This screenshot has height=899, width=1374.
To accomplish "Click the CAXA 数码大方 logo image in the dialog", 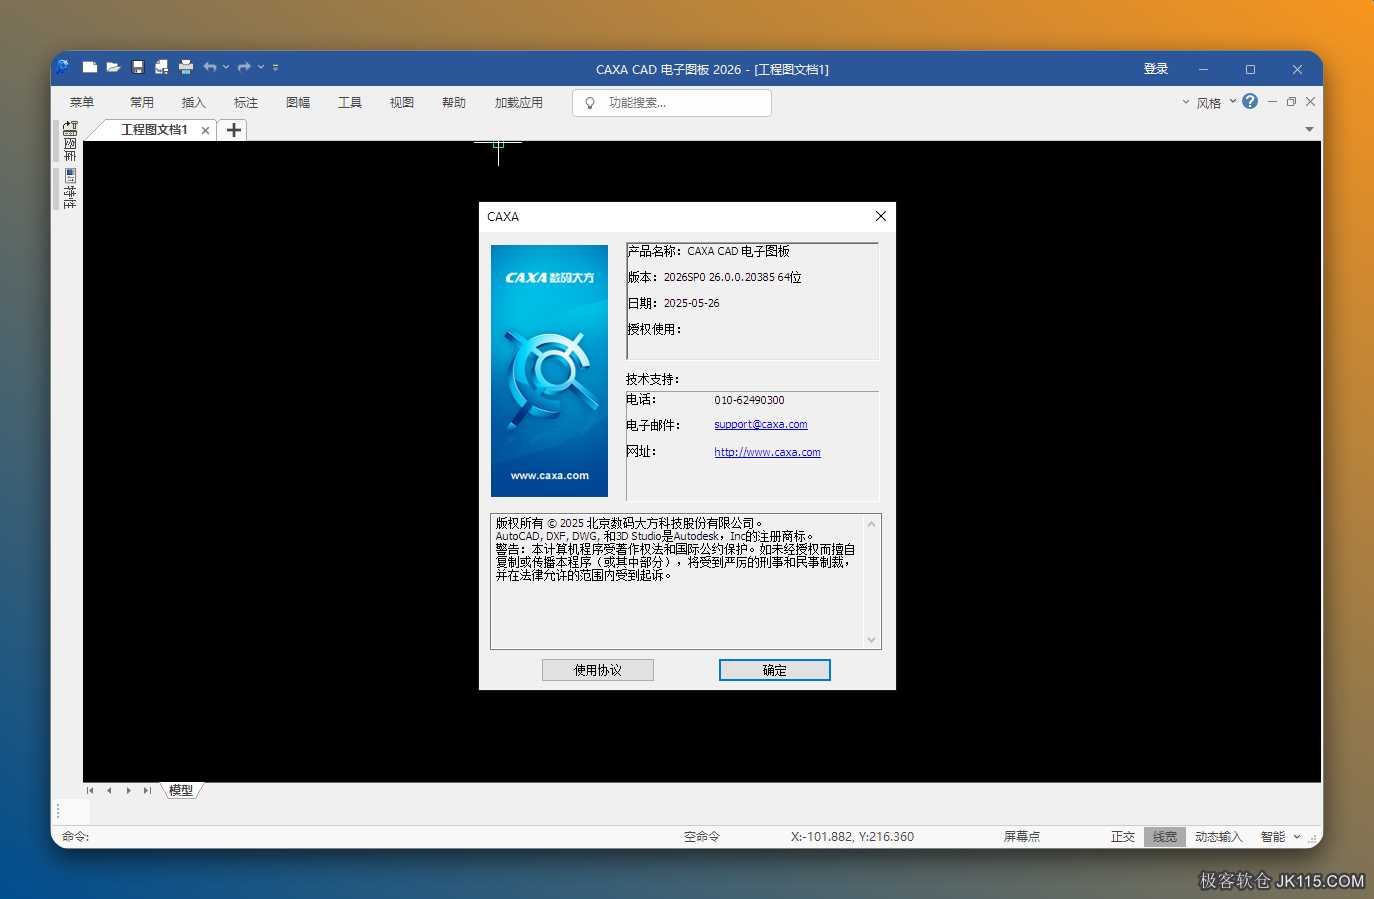I will (x=549, y=371).
